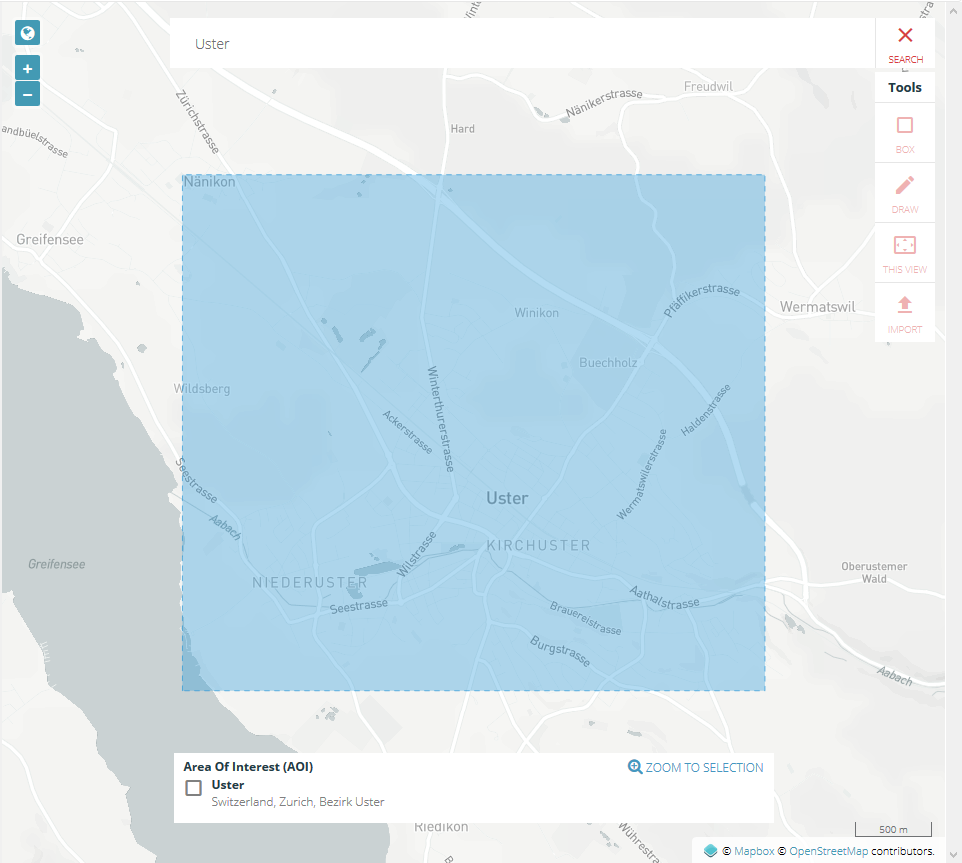The image size is (962, 863).
Task: Open the OpenStreetMap attribution link
Action: 828,851
